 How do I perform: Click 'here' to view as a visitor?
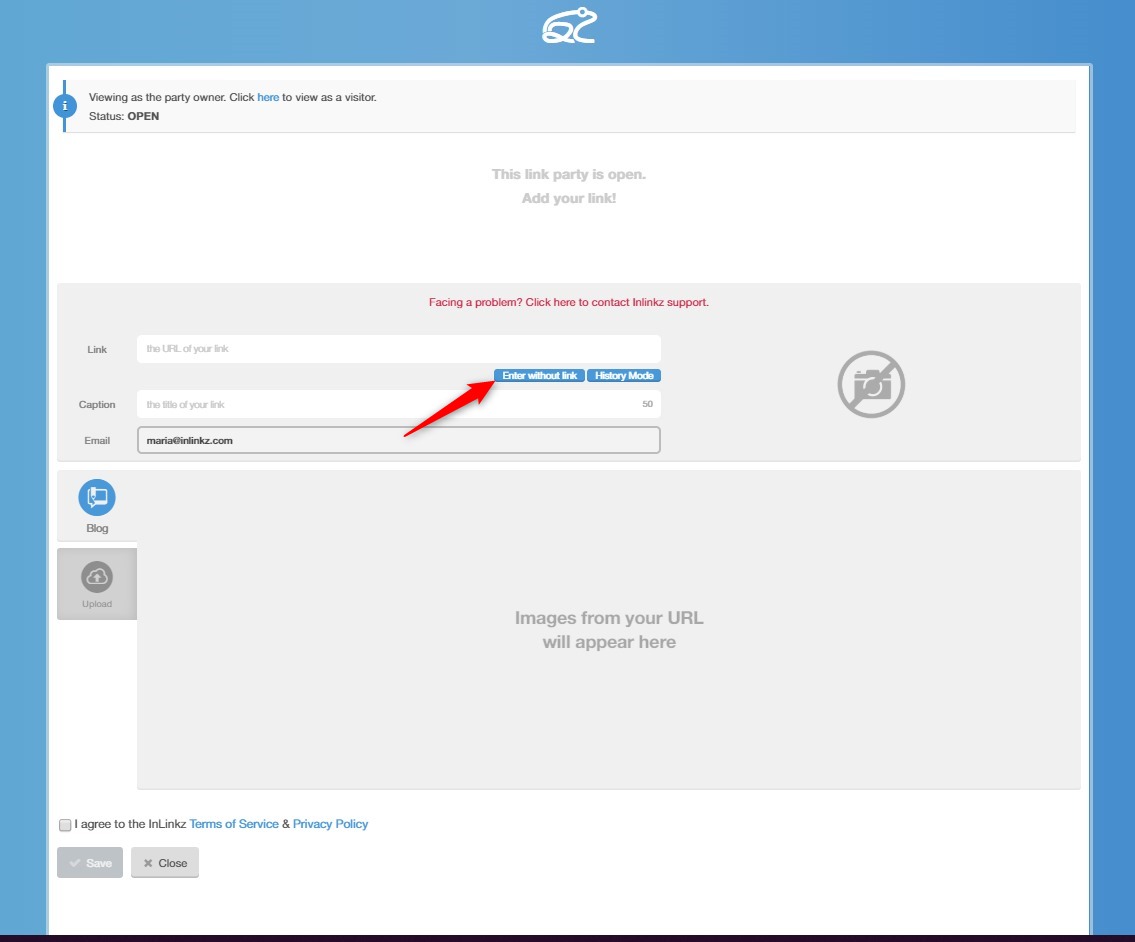point(268,97)
